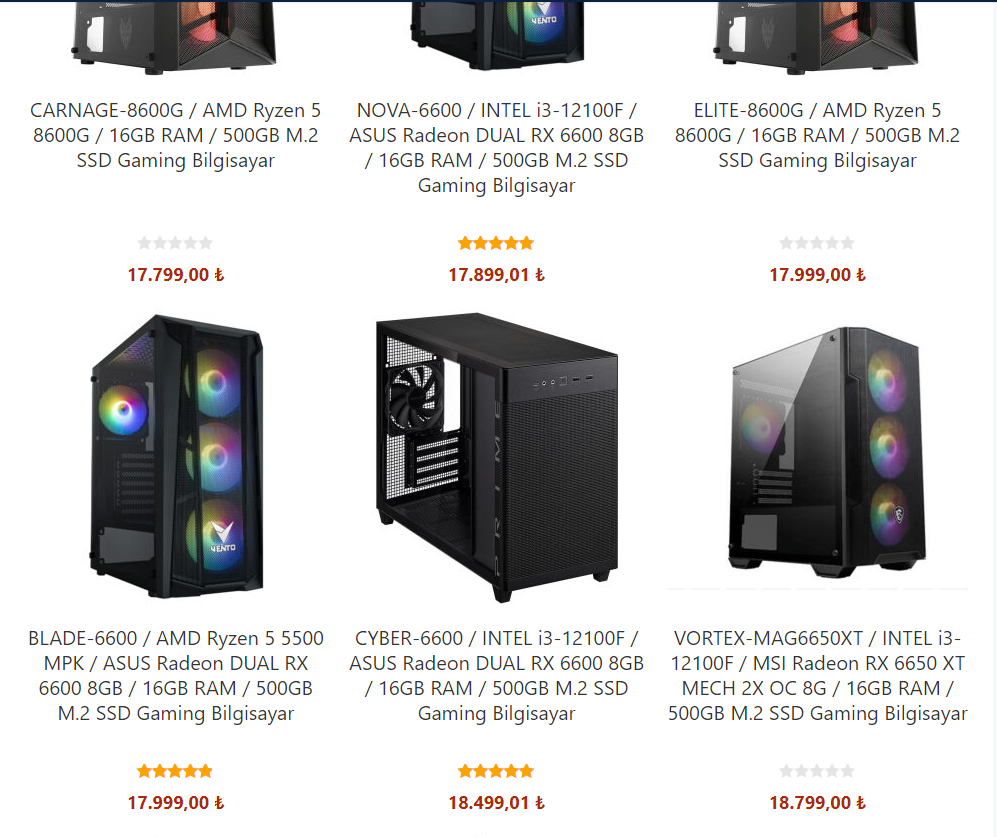997x837 pixels.
Task: Open VORTEX-MAG6650XT product title link
Action: coord(818,676)
